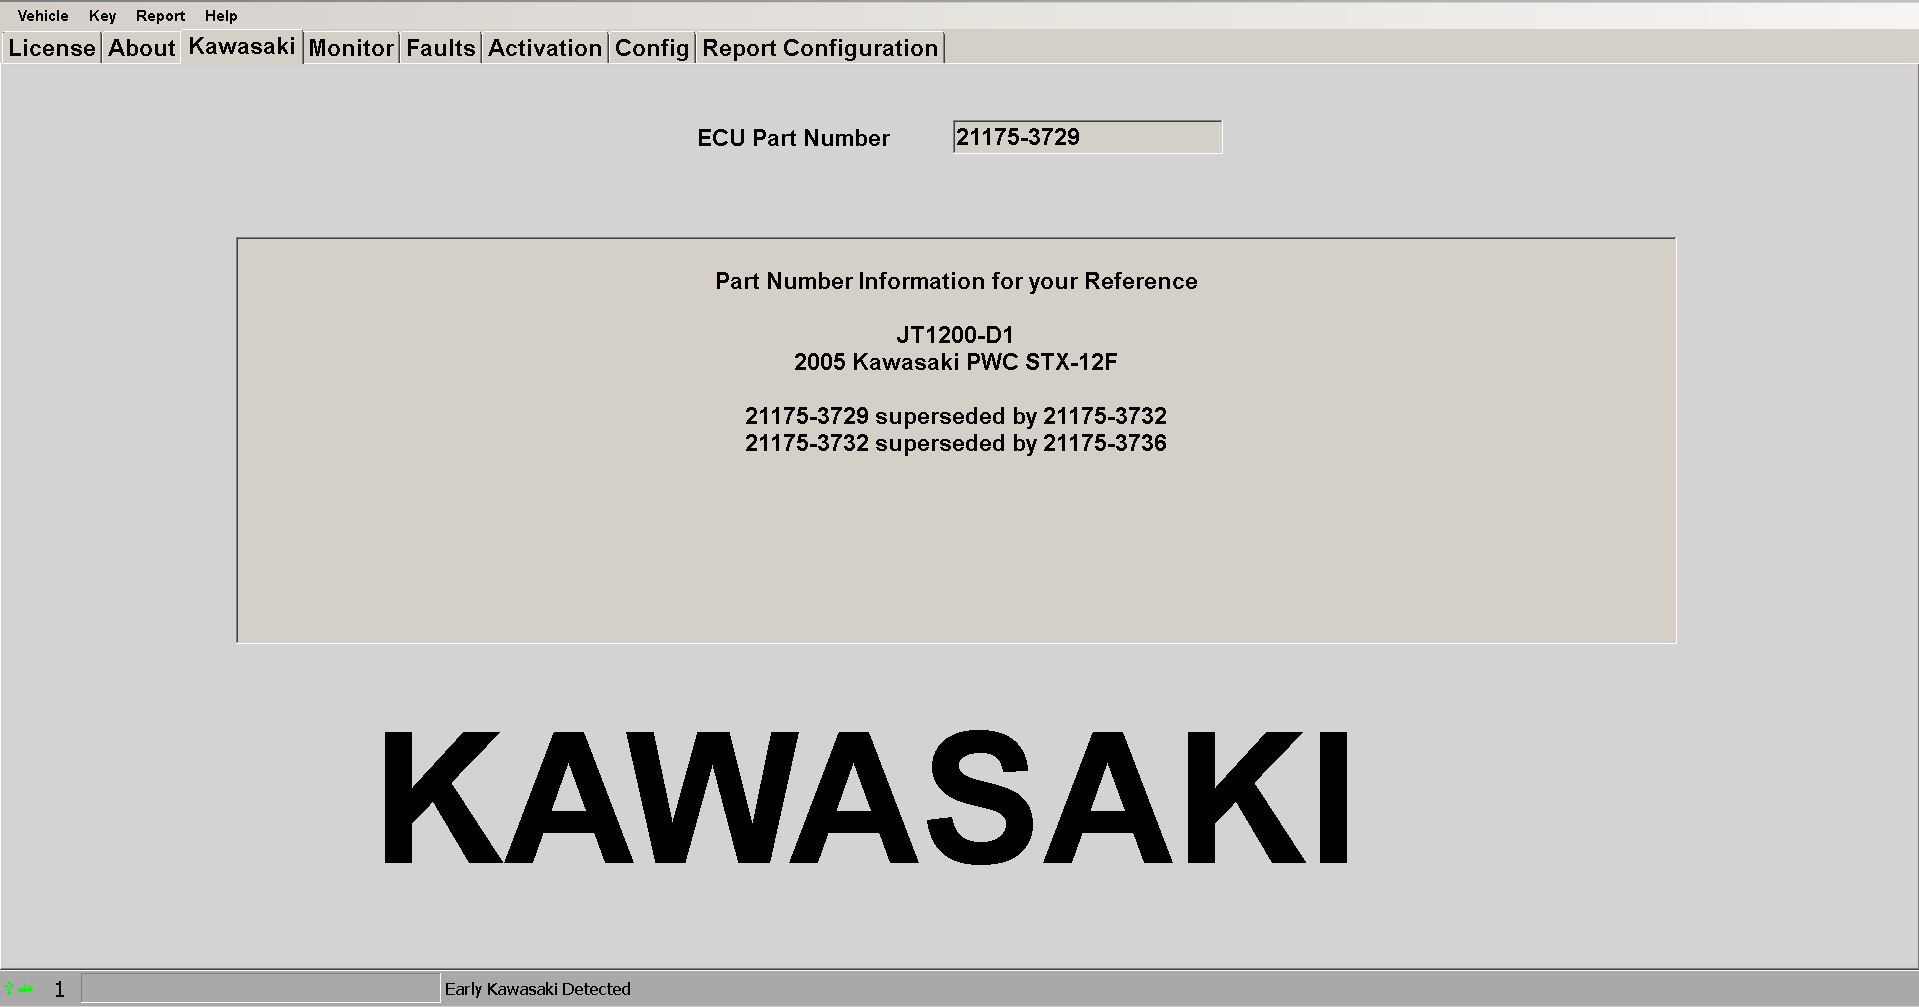
Task: Click the green connection status icon
Action: (x=19, y=989)
